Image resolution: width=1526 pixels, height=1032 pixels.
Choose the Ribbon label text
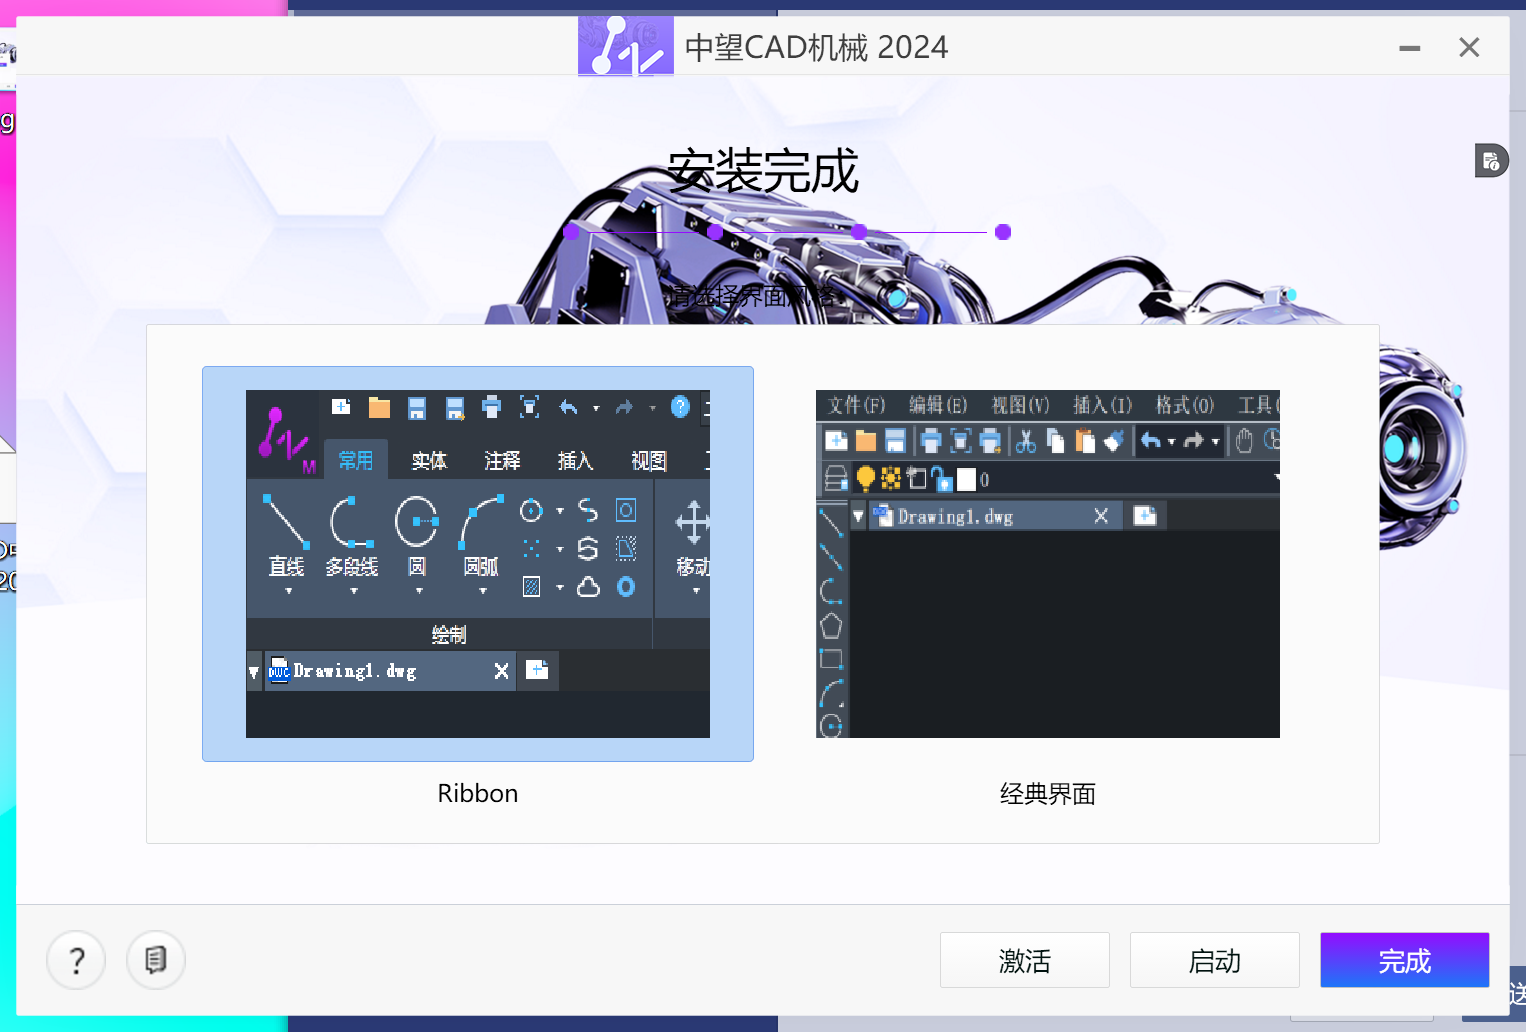[478, 794]
